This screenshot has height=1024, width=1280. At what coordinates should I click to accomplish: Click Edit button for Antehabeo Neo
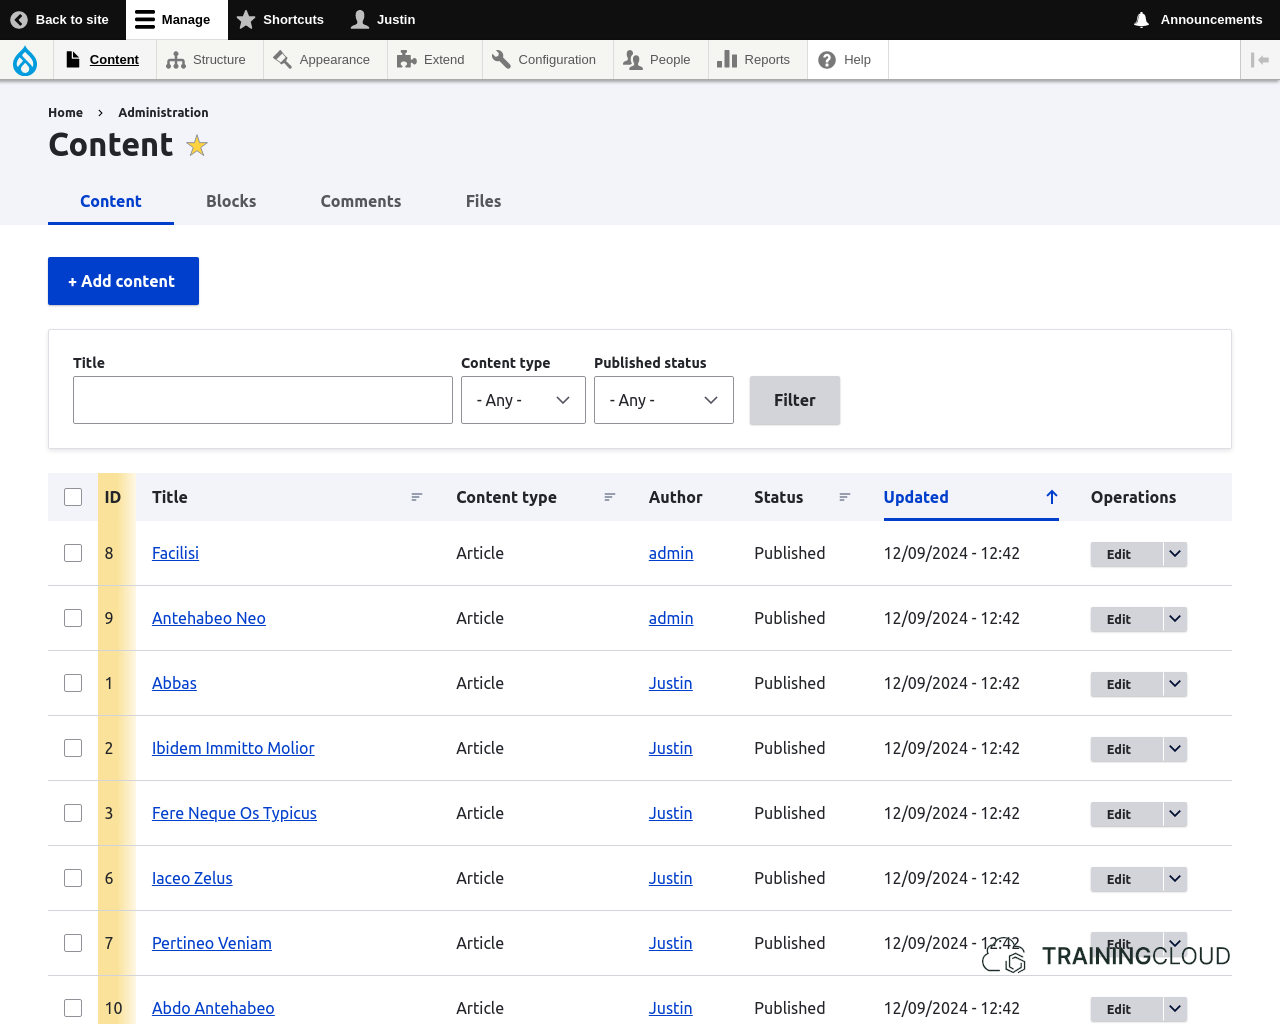(x=1127, y=619)
